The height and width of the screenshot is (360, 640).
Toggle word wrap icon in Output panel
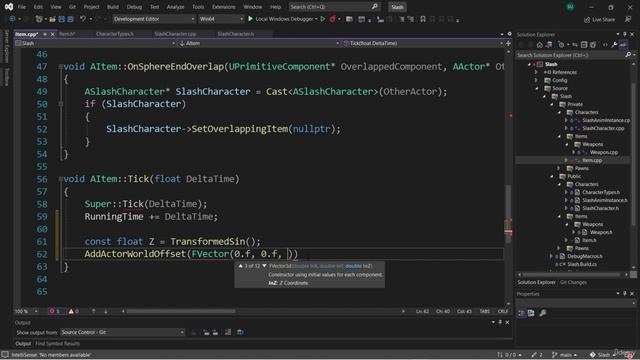[240, 332]
